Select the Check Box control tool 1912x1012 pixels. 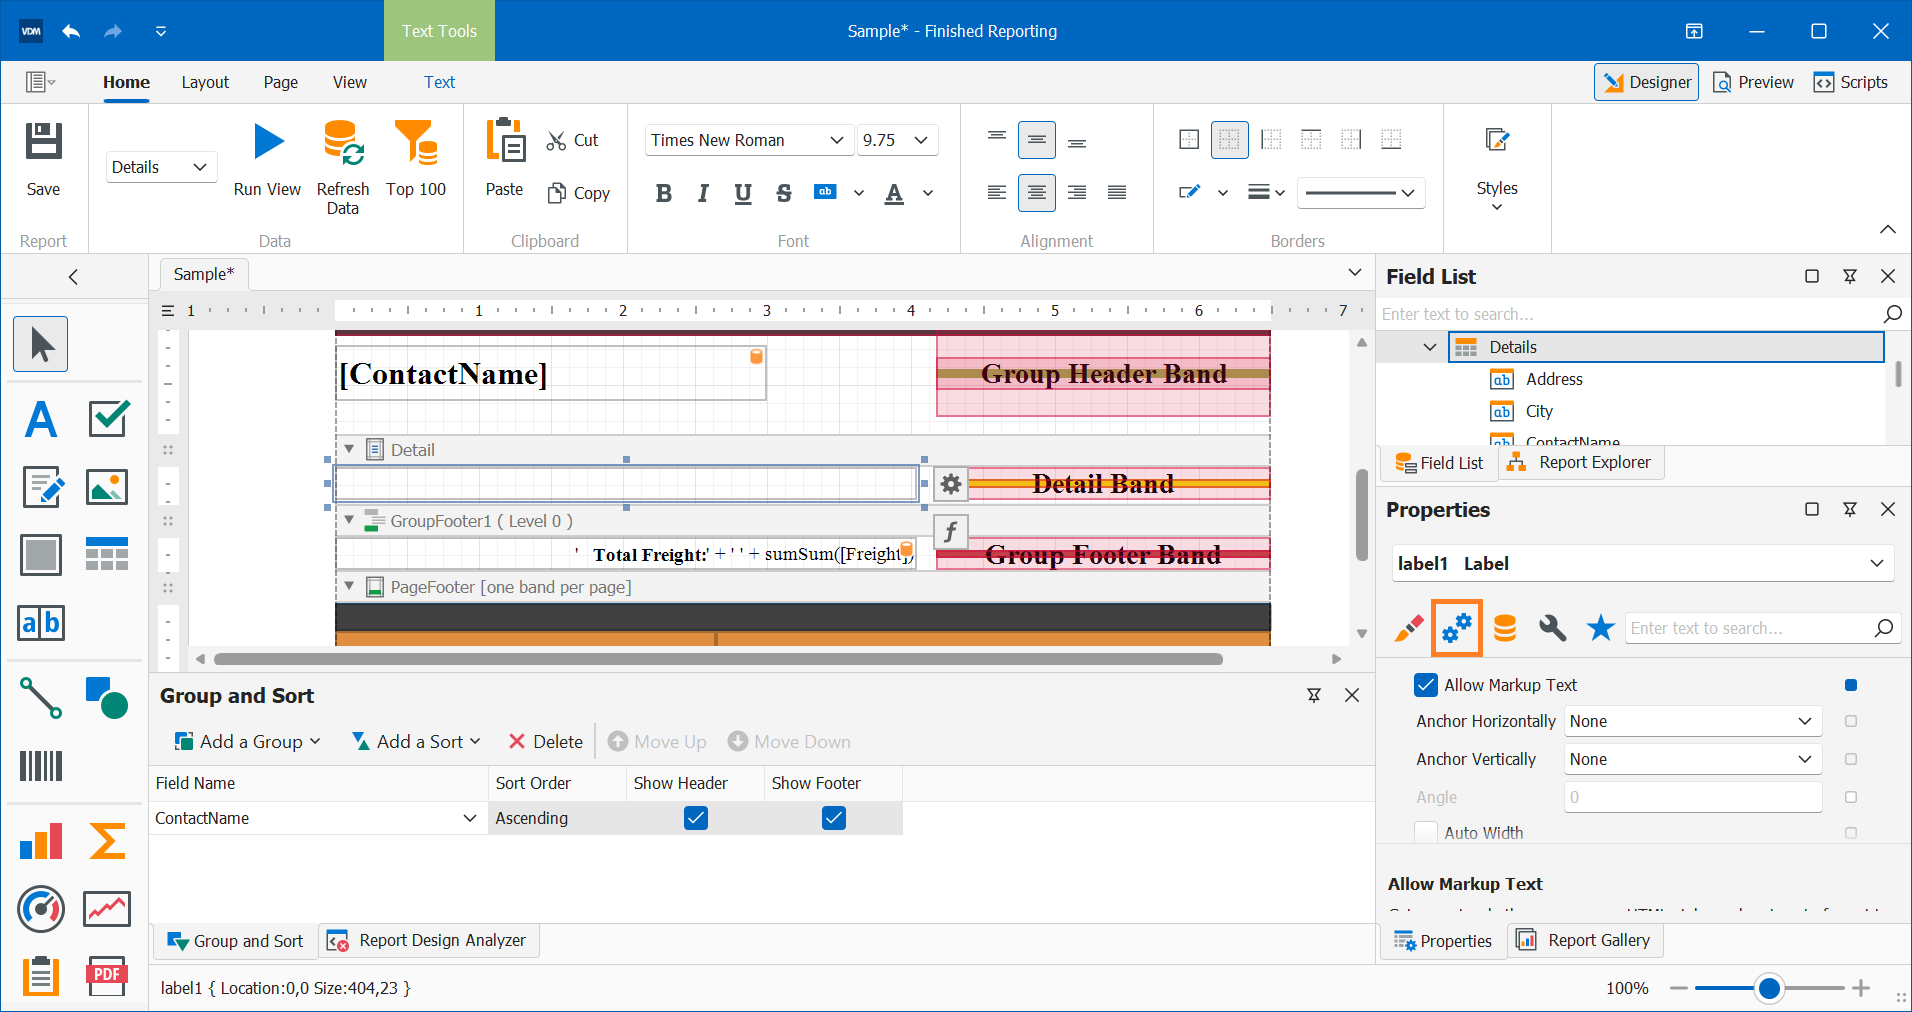[x=108, y=419]
